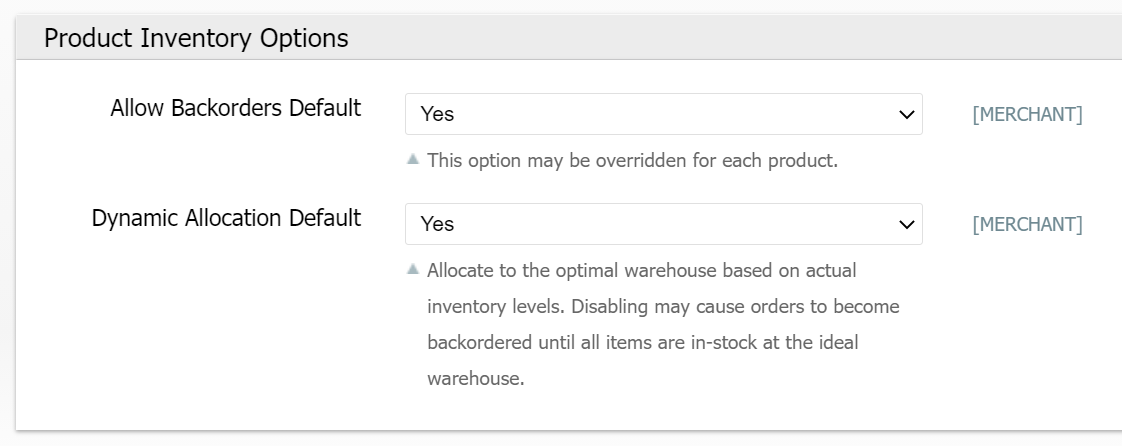Click the "inventory levels. Disabling may cause" hint line

[663, 306]
